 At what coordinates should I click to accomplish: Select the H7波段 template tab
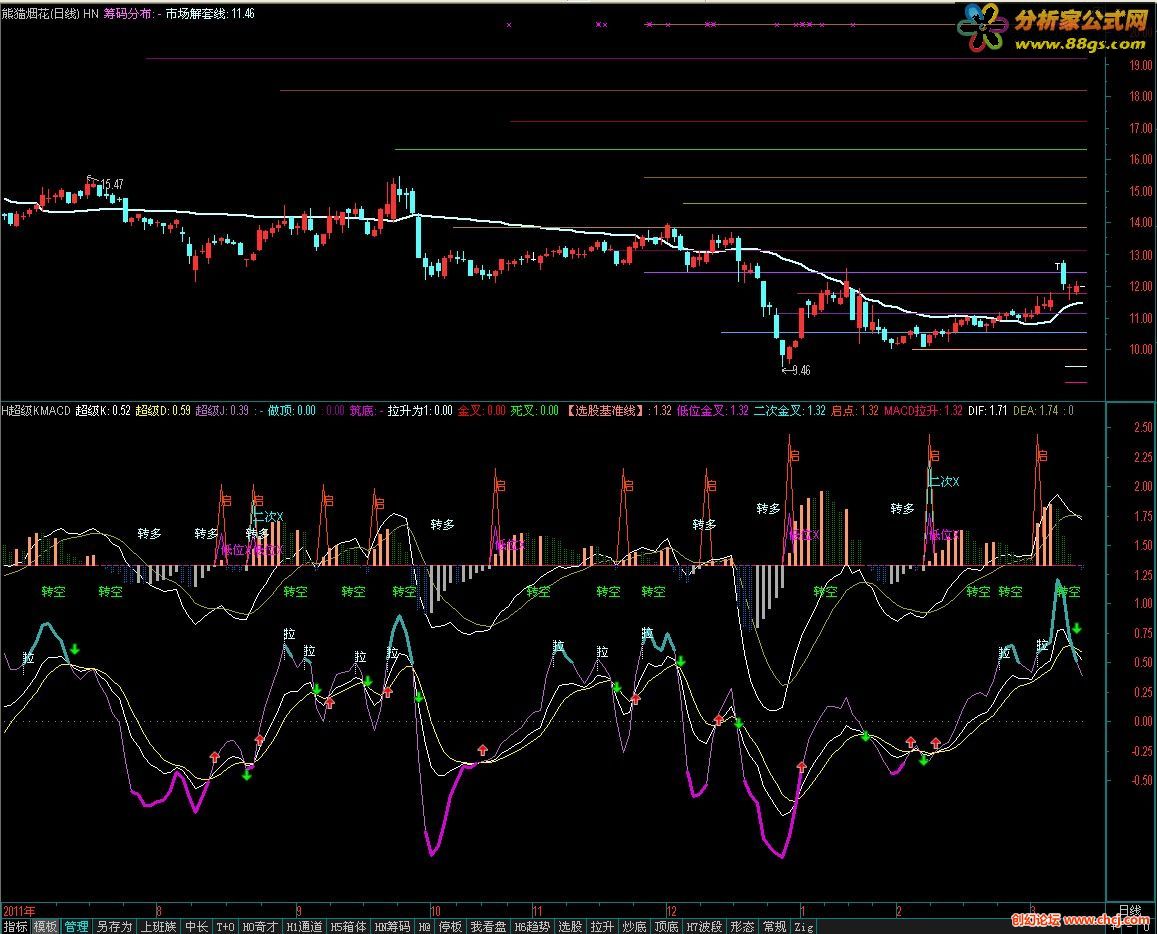[704, 927]
